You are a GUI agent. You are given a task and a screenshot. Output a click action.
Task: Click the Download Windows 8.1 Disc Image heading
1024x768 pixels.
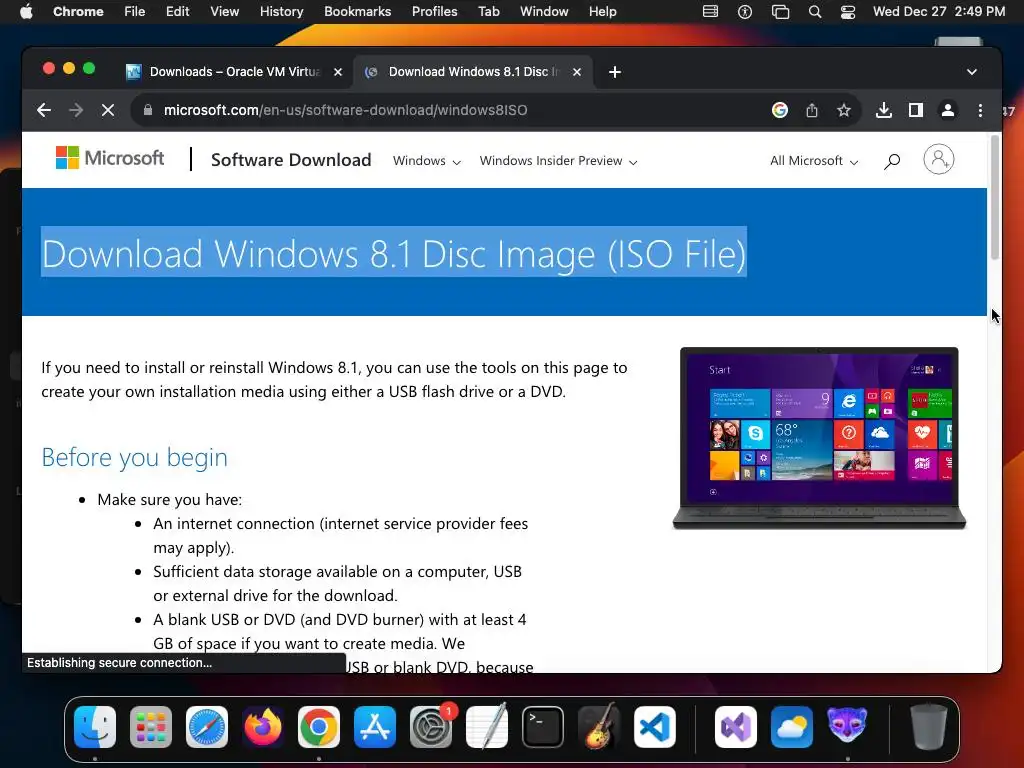point(394,253)
